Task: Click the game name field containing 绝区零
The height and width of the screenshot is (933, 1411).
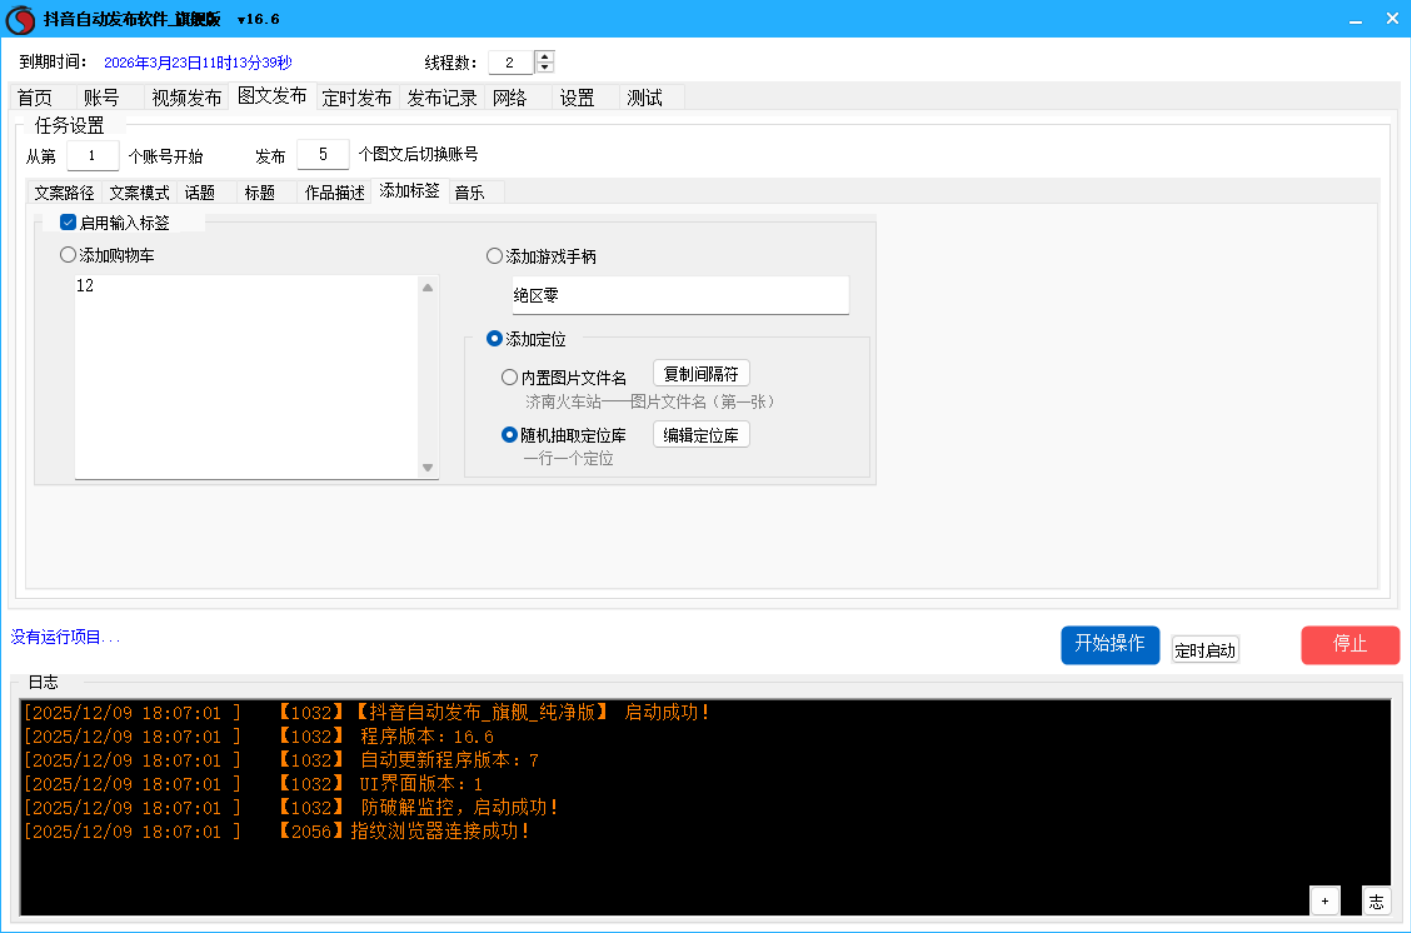Action: point(680,295)
